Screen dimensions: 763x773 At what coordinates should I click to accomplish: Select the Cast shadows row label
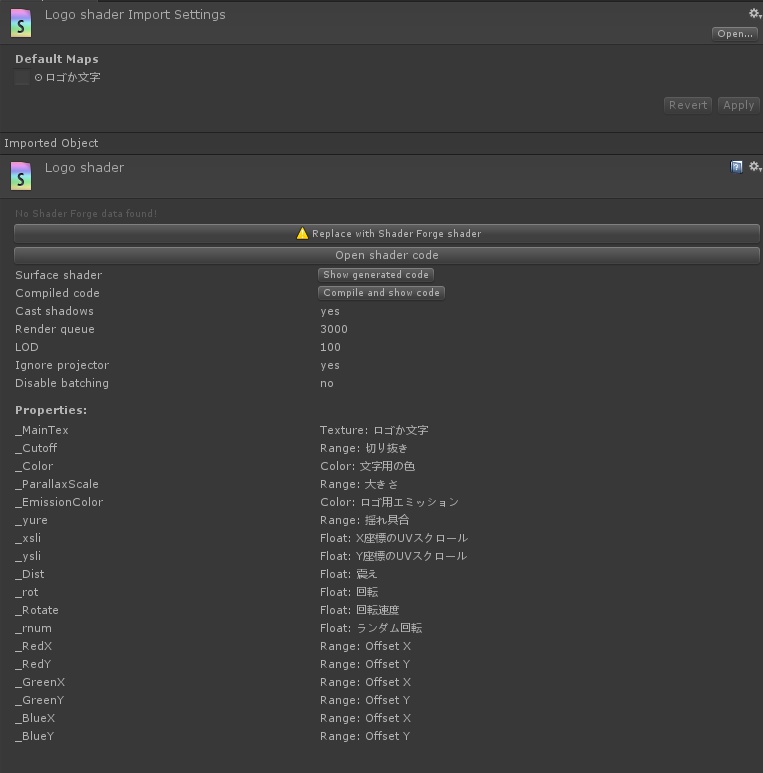click(54, 311)
